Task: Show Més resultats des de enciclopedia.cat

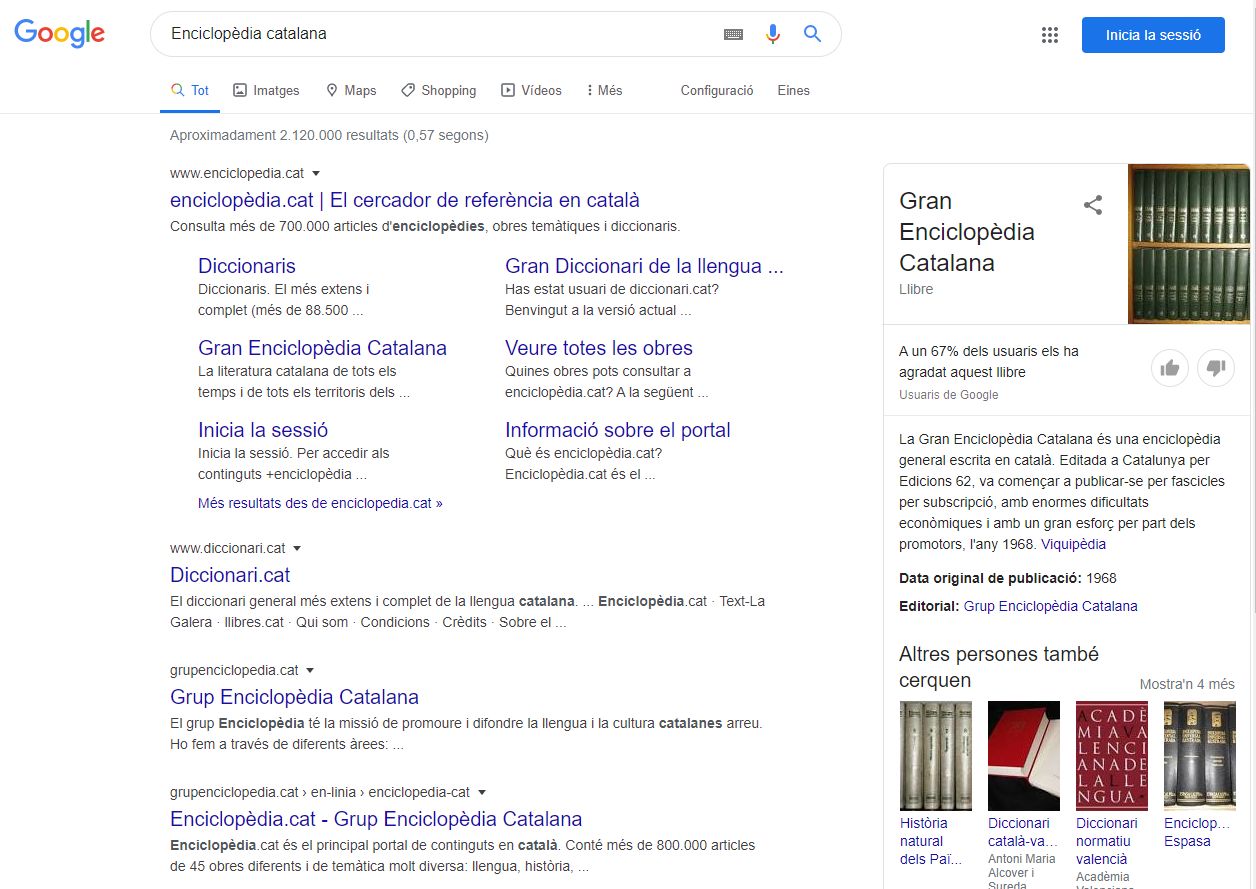Action: pyautogui.click(x=320, y=503)
